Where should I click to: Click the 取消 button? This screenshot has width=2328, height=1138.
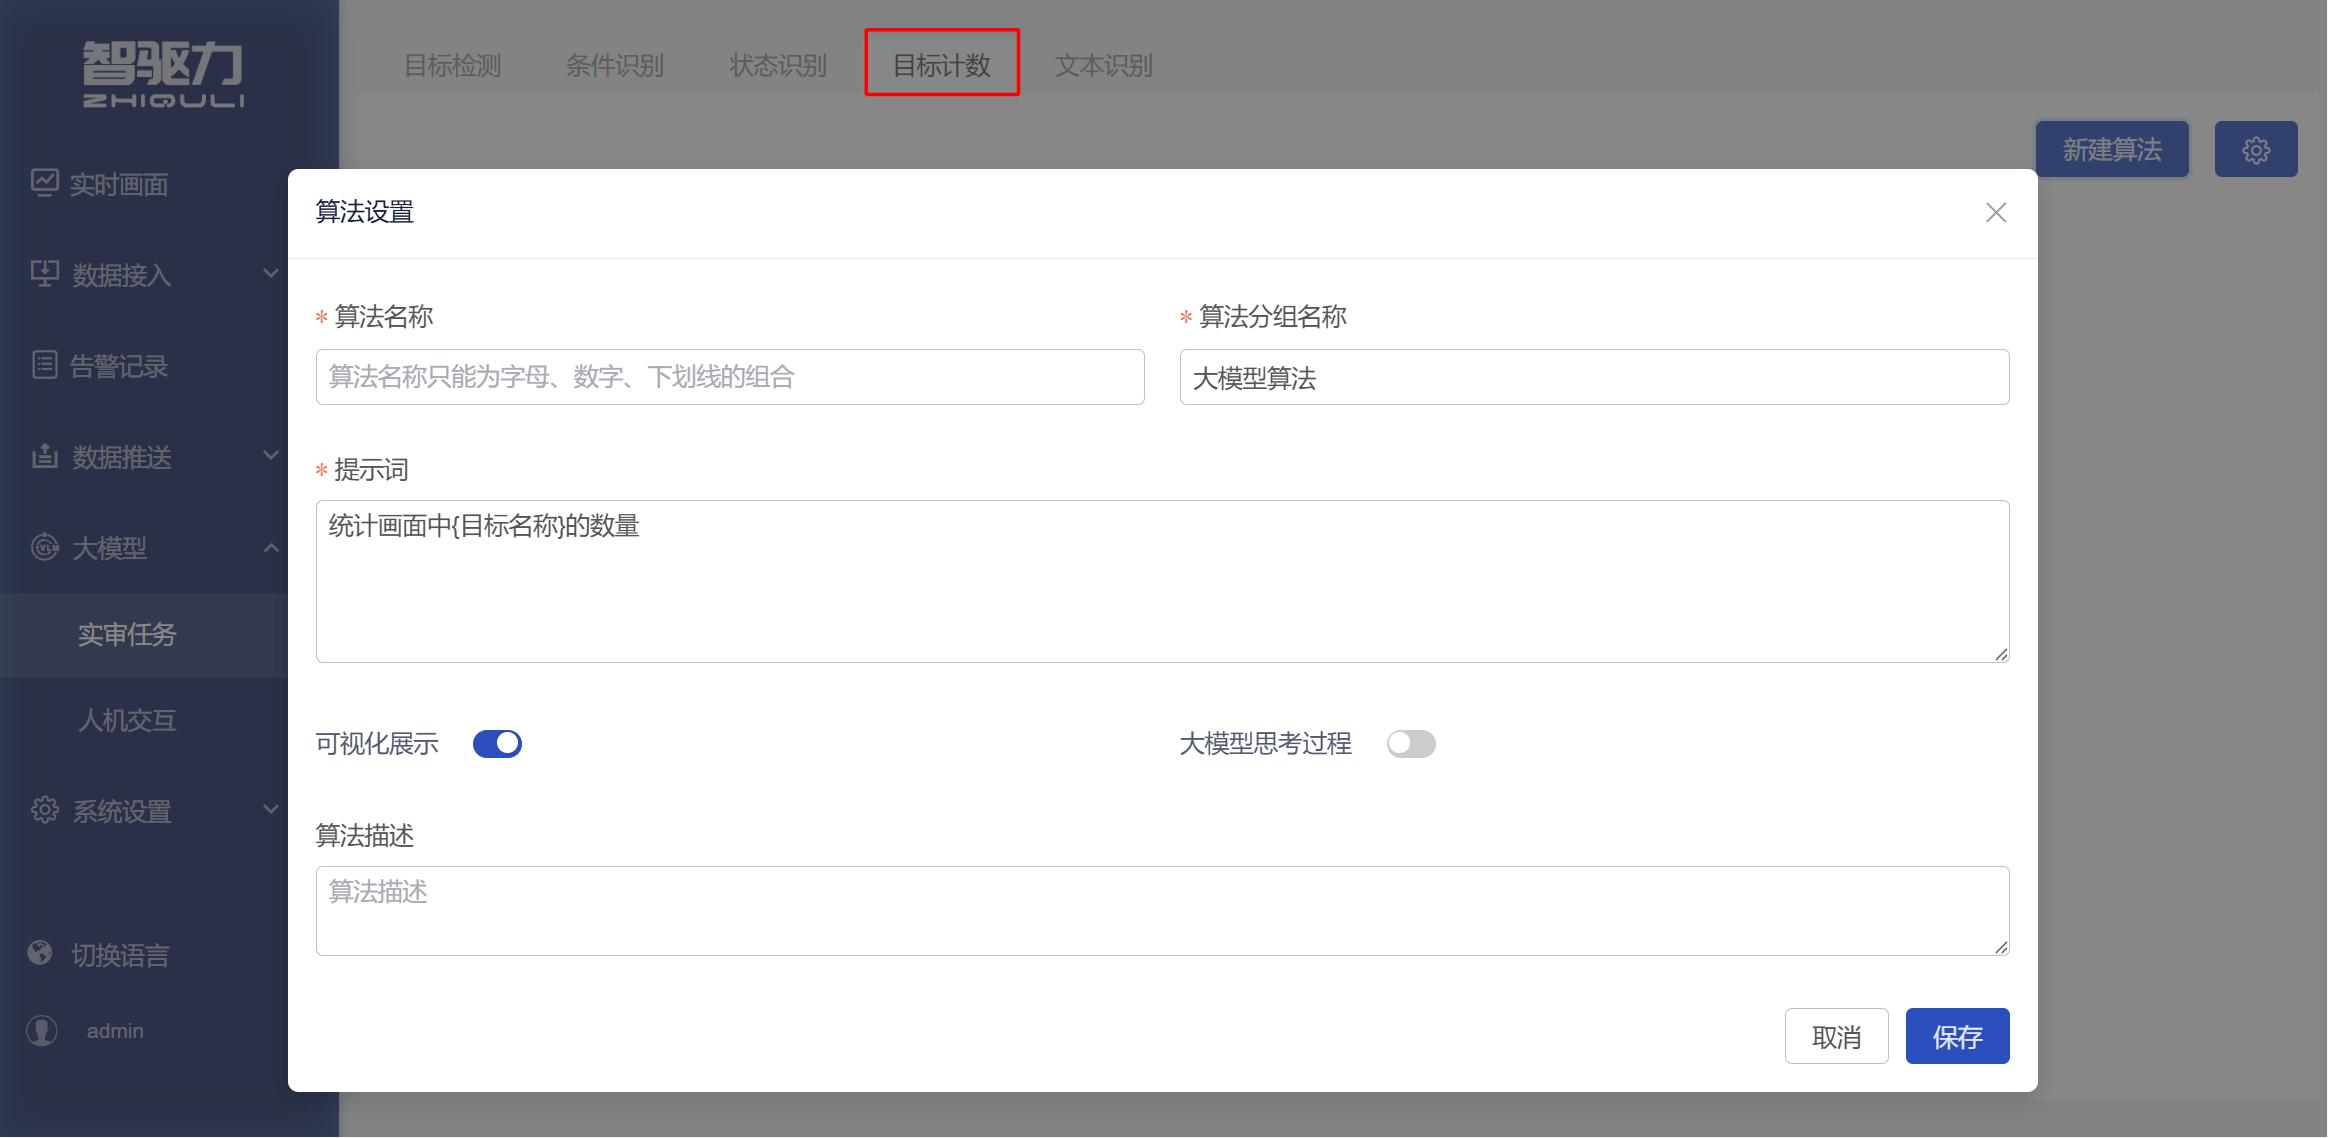tap(1836, 1036)
